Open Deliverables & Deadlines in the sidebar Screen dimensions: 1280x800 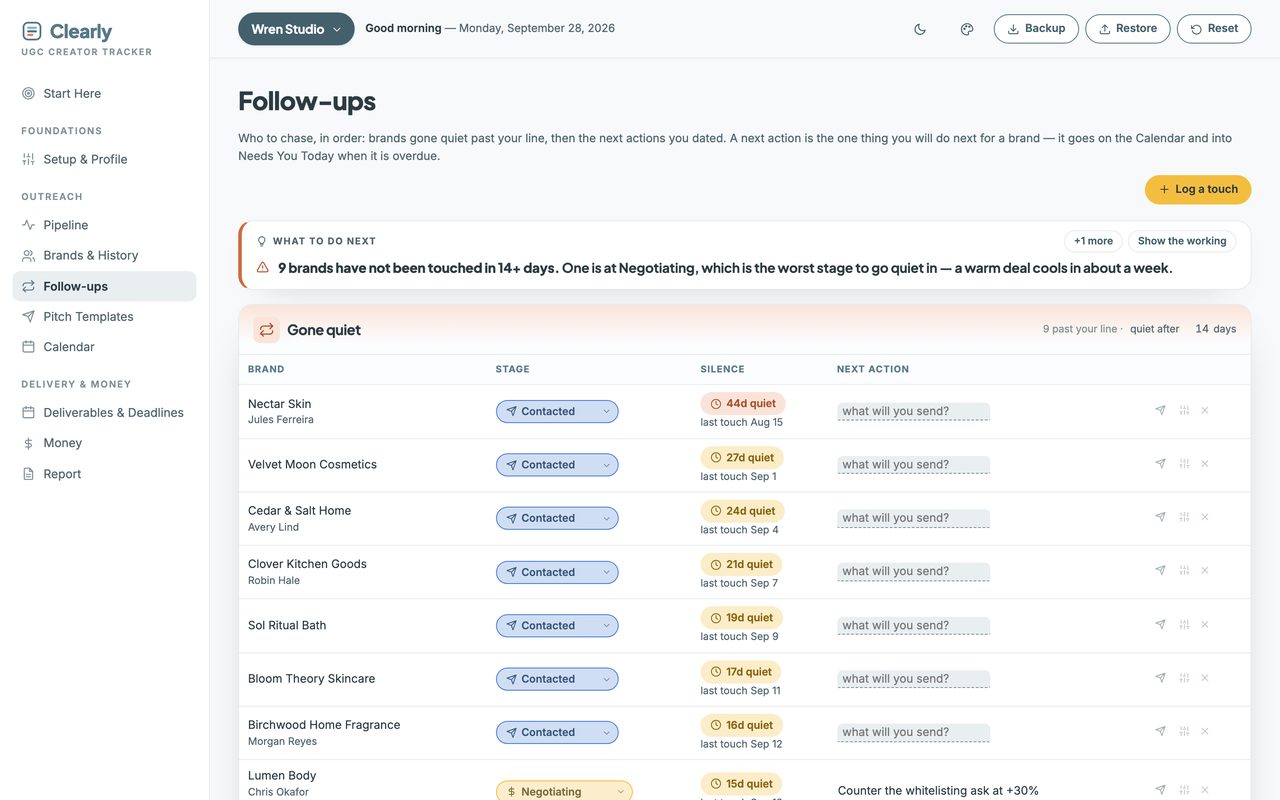click(x=104, y=412)
